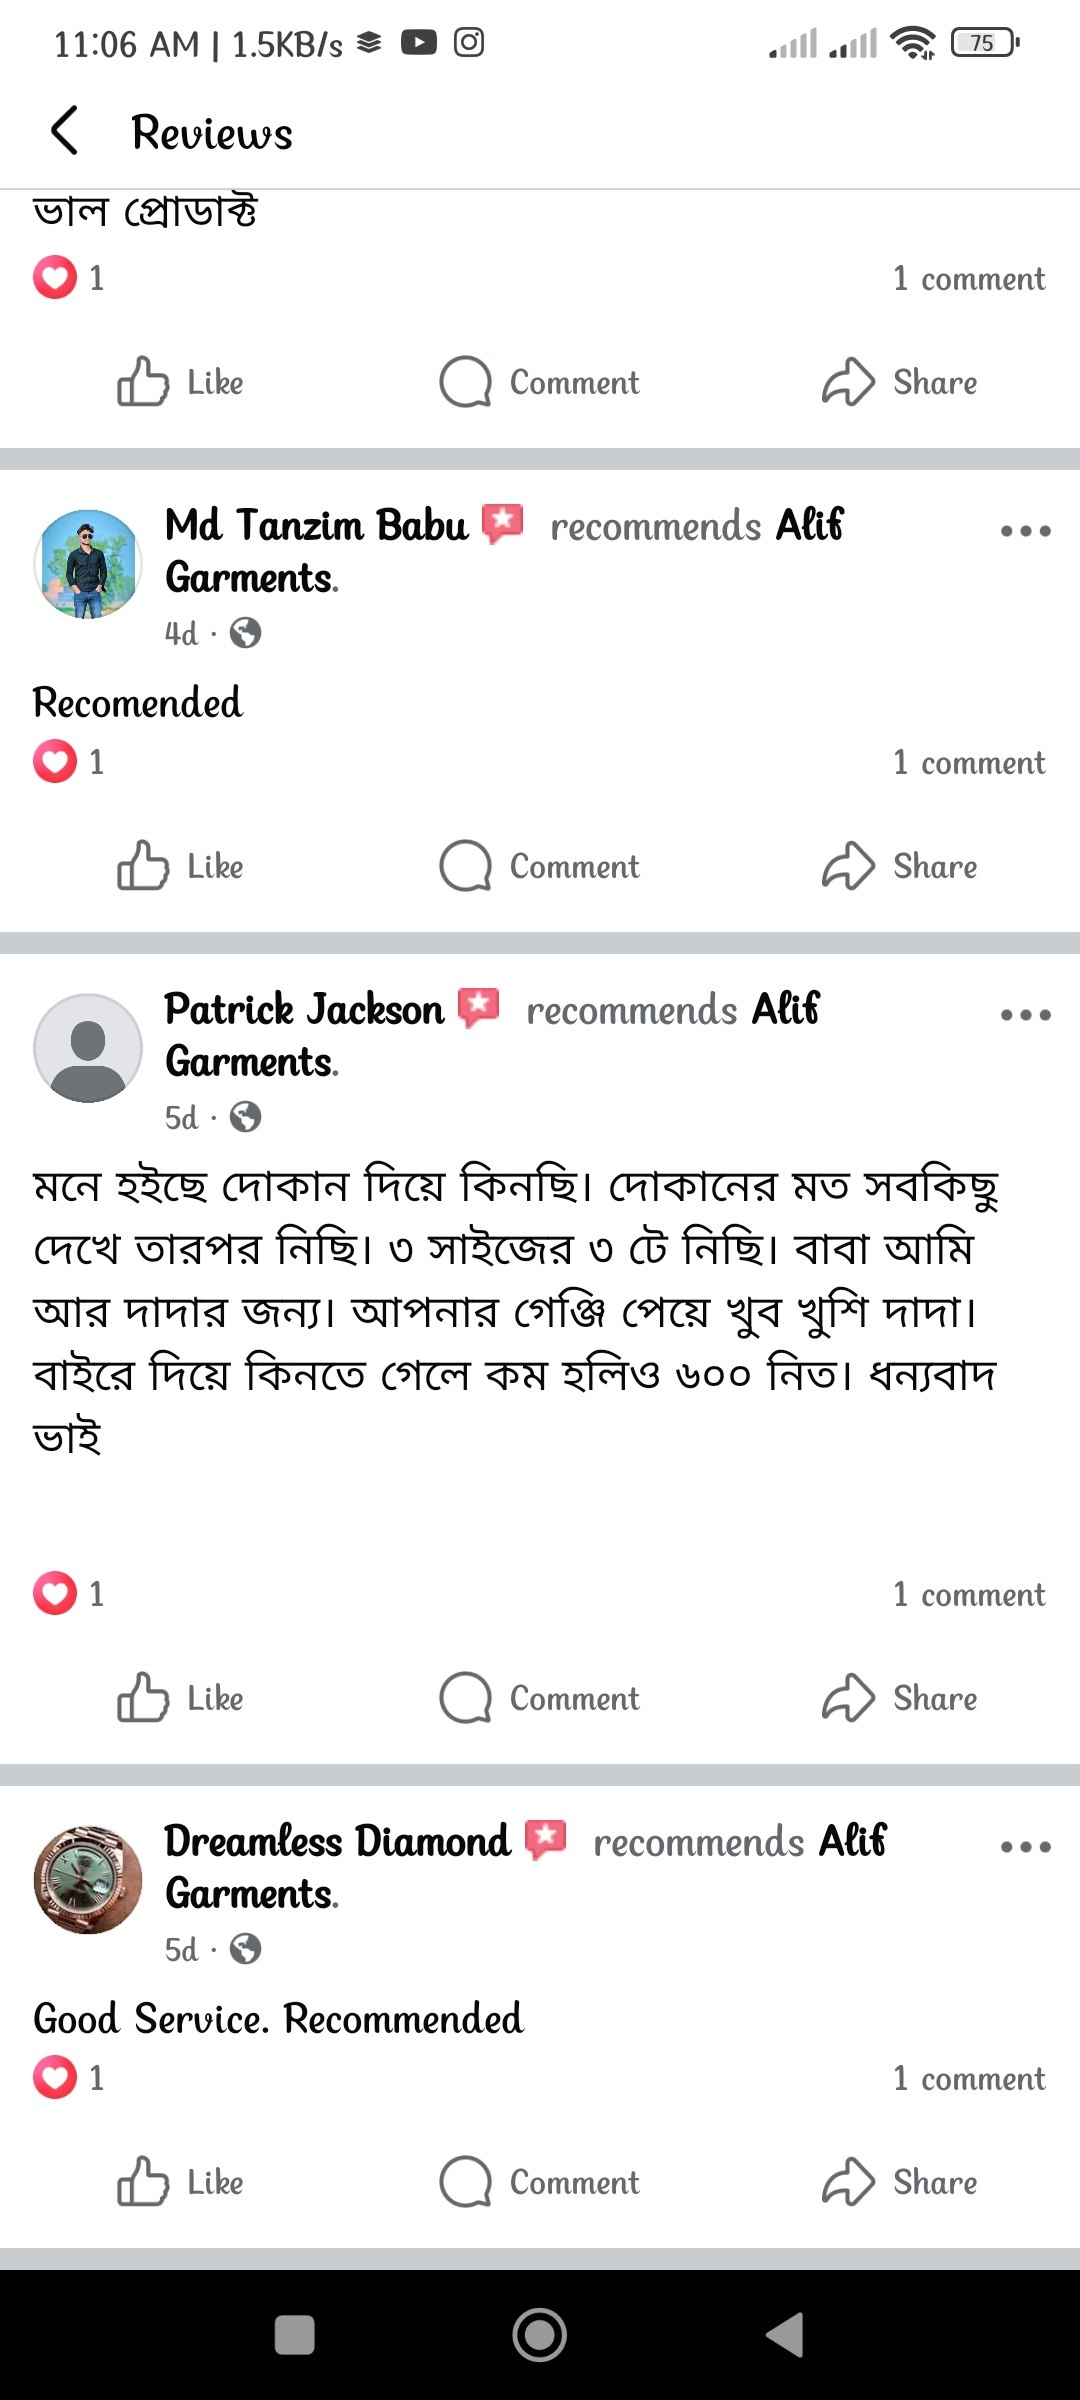
Task: Open Md Tanzim Babu's profile picture
Action: tap(88, 564)
